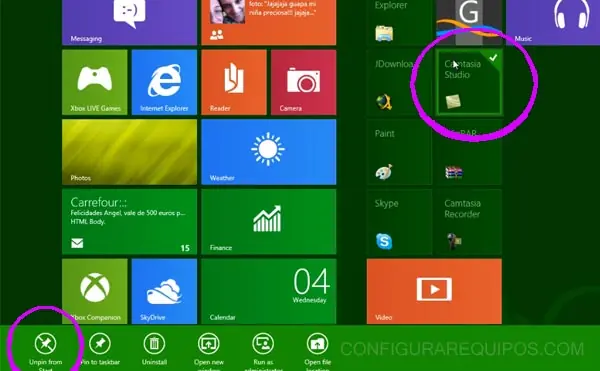Click Unpin from Start in app bar
The height and width of the screenshot is (371, 600).
click(x=46, y=351)
